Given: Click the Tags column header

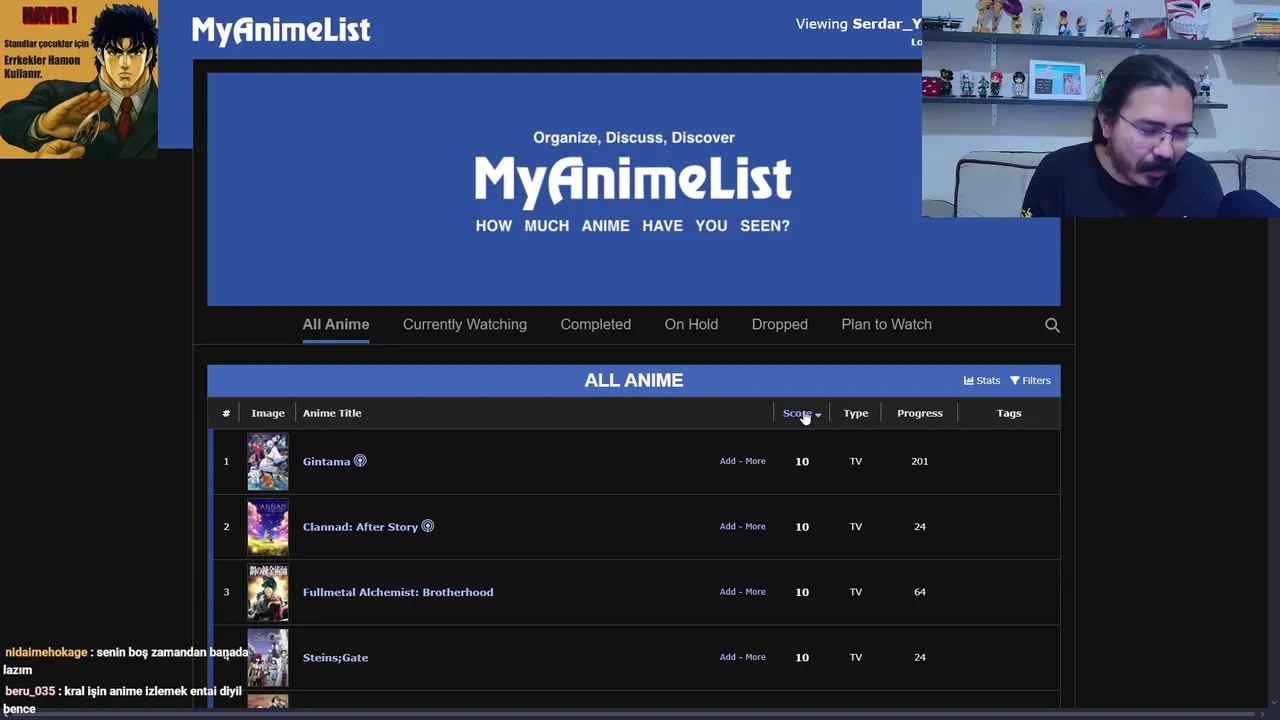Looking at the screenshot, I should coord(1009,413).
